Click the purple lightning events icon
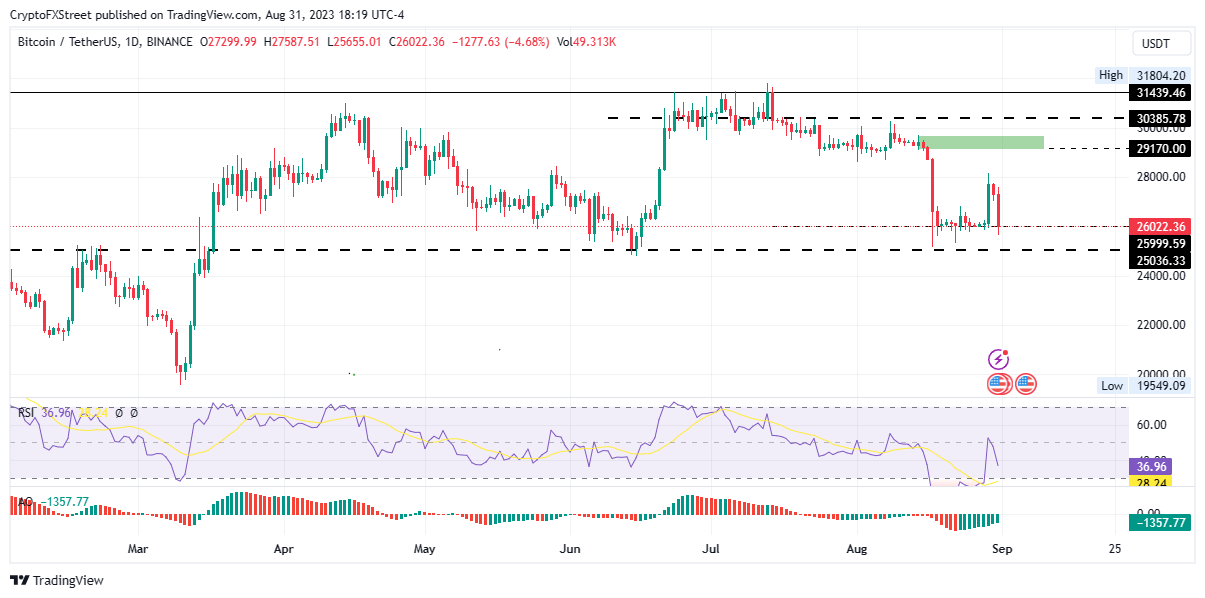 pos(998,359)
